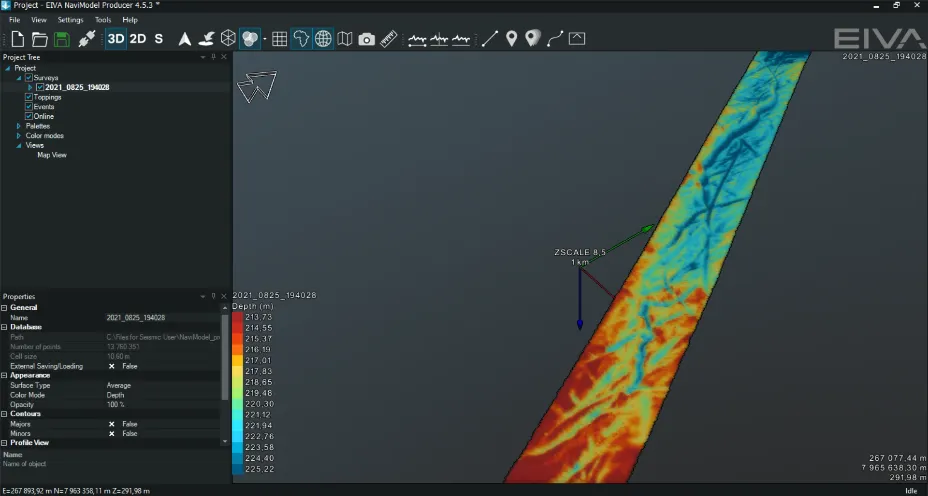Select the ruler measure tool
Image resolution: width=928 pixels, height=496 pixels.
[x=389, y=39]
